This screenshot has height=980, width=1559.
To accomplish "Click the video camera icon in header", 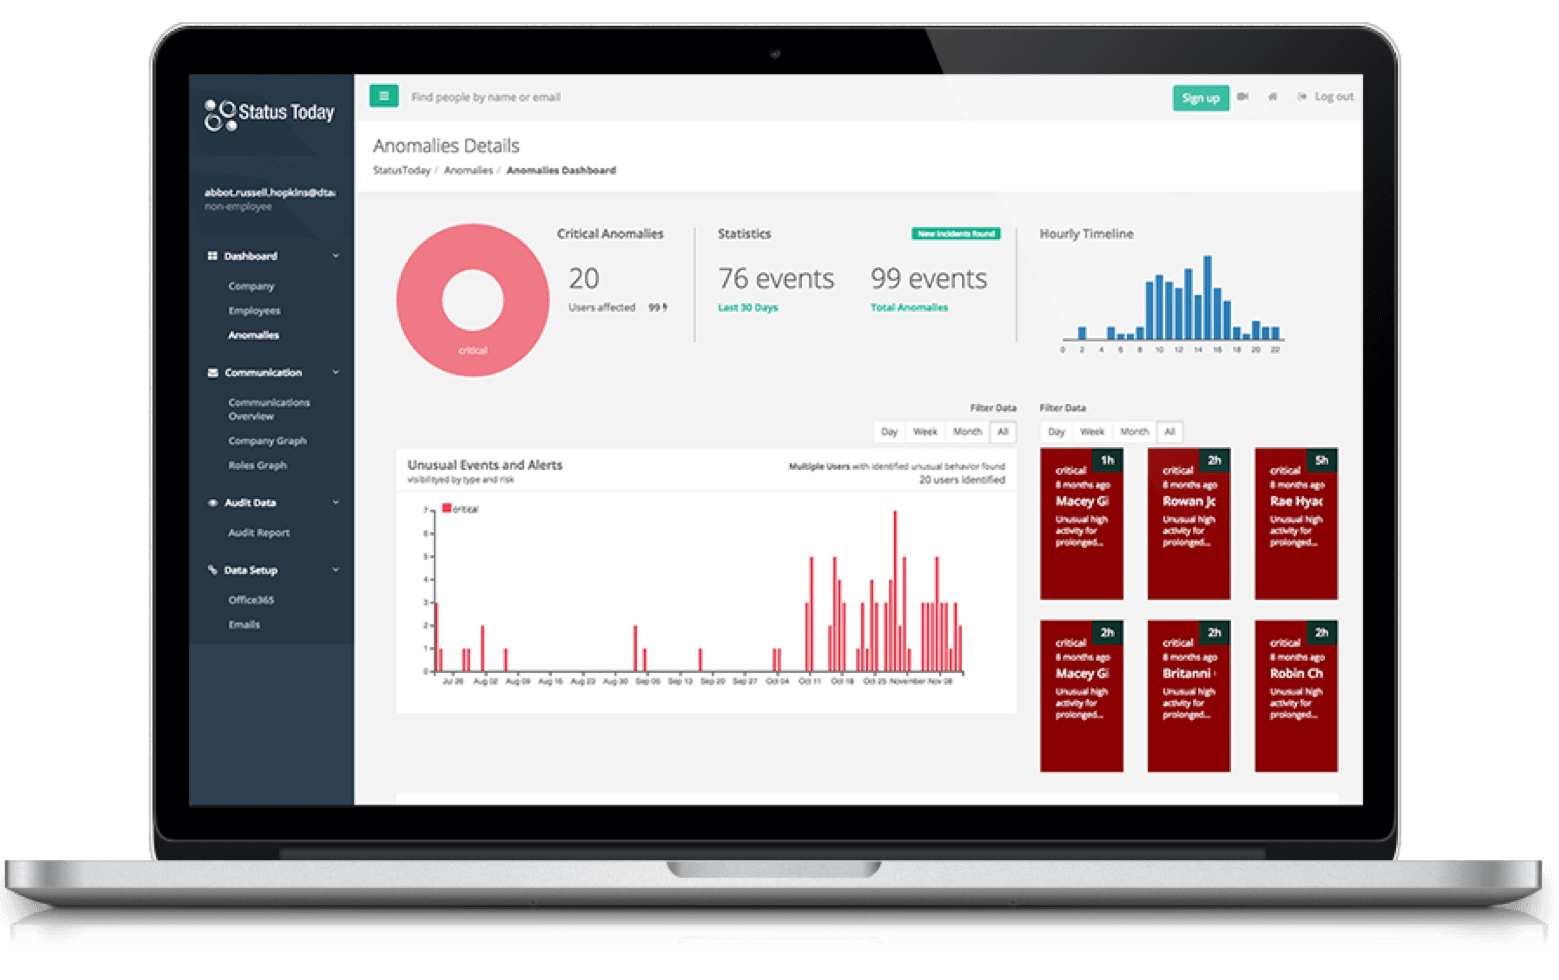I will 1242,97.
